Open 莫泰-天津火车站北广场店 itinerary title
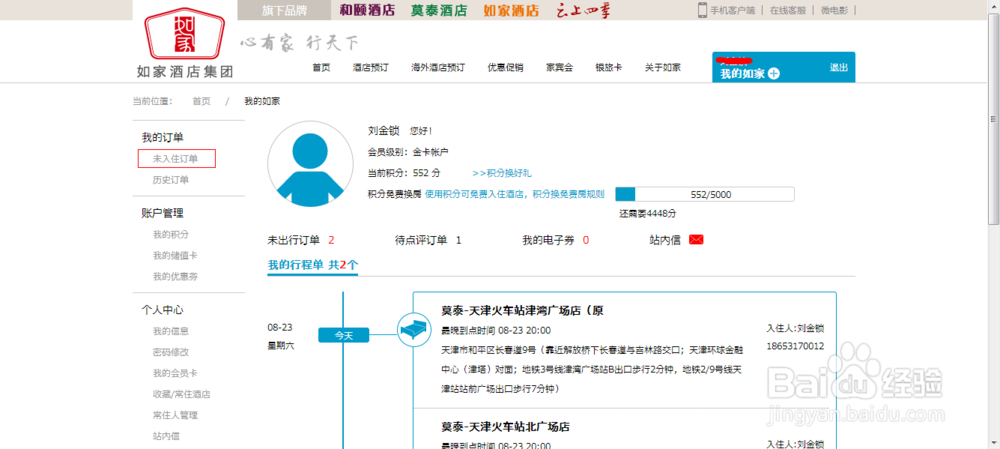 pyautogui.click(x=505, y=427)
